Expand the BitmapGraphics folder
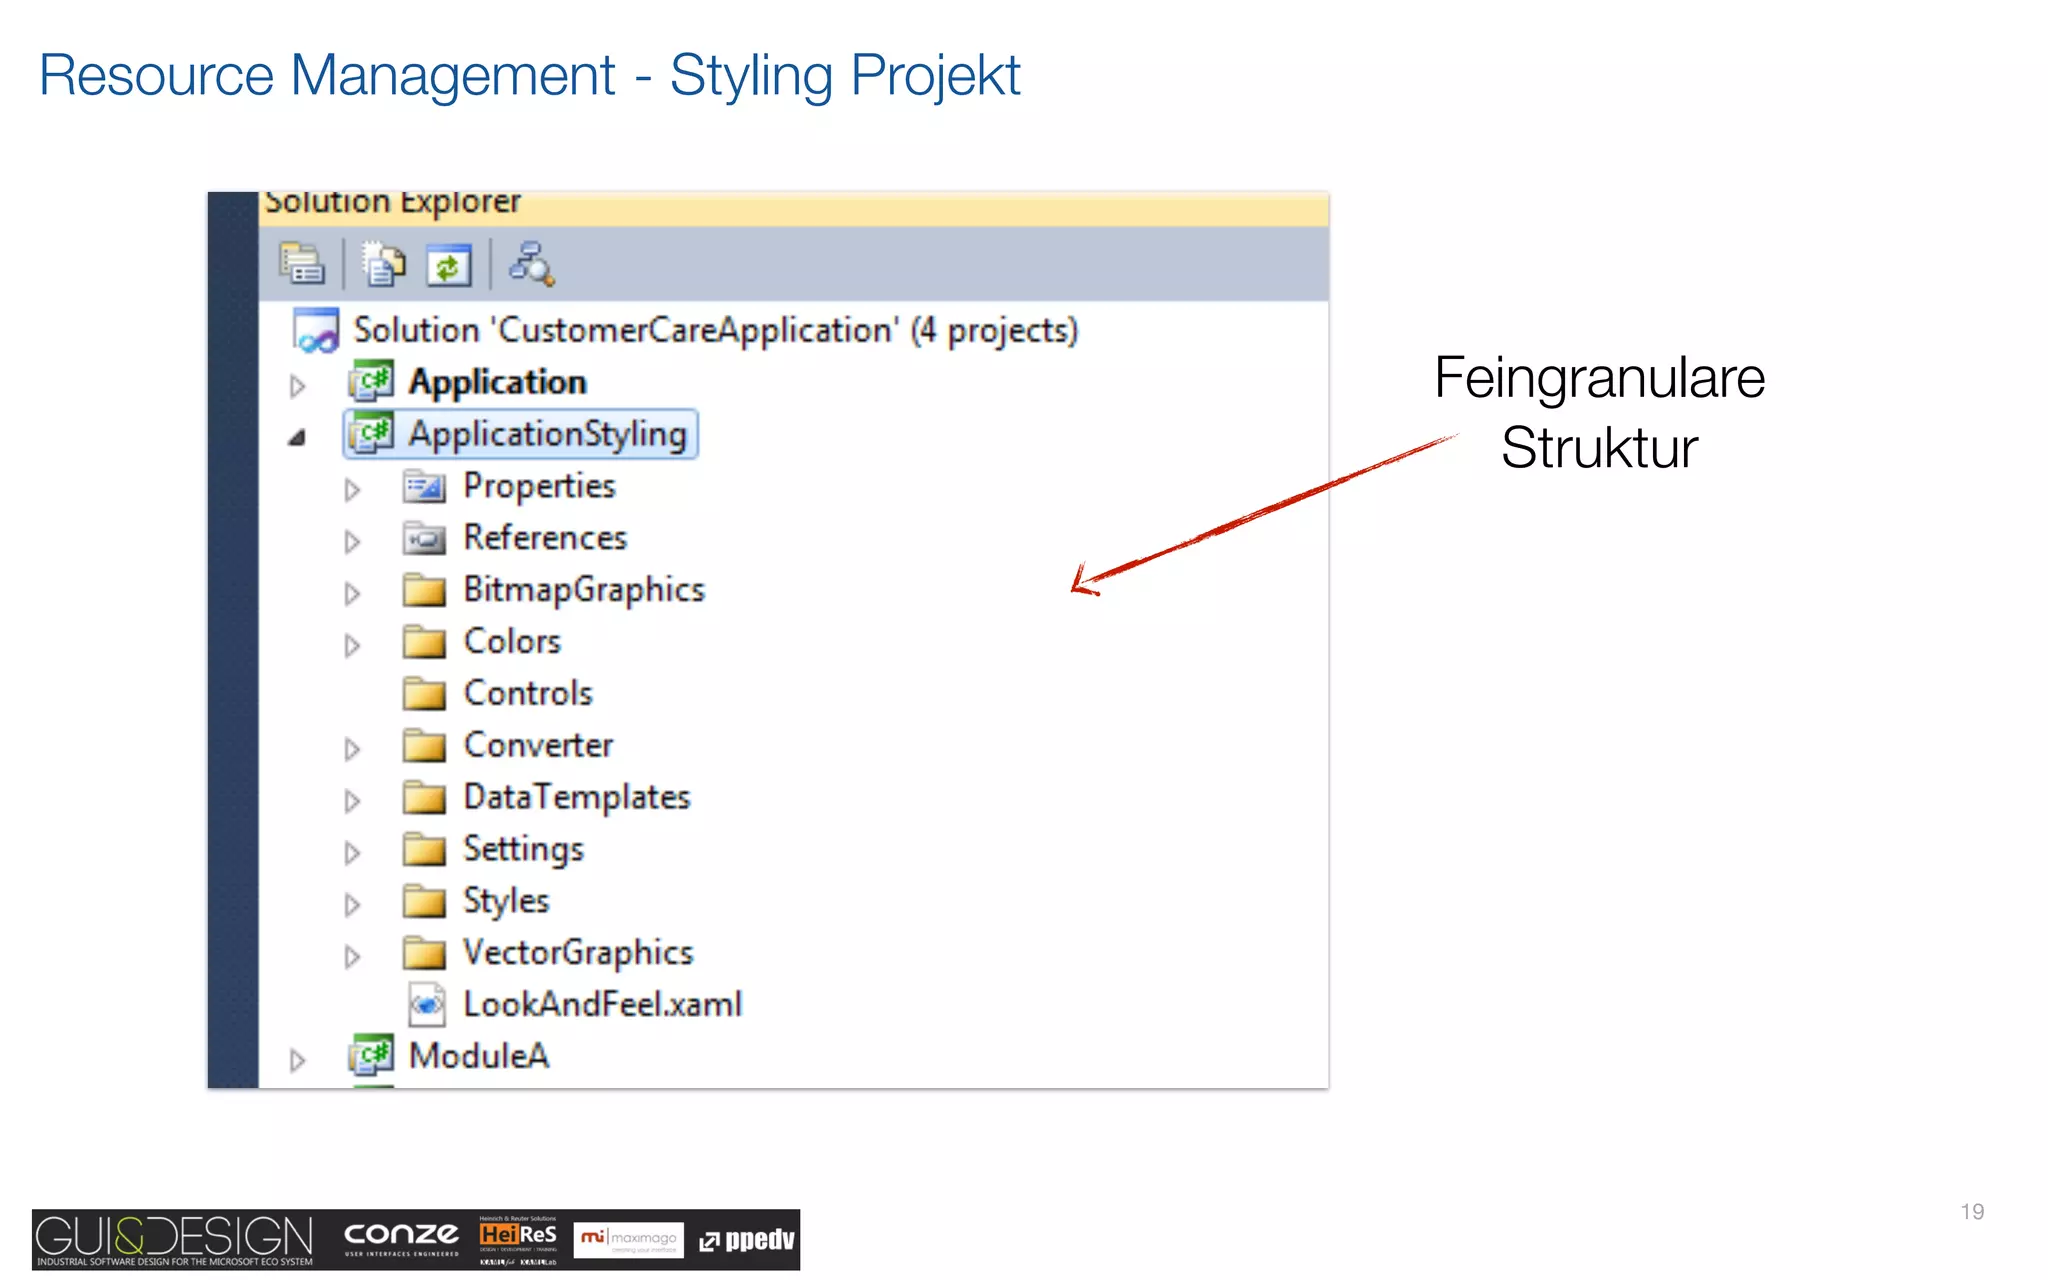Screen dimensions: 2048x1280 pyautogui.click(x=352, y=594)
